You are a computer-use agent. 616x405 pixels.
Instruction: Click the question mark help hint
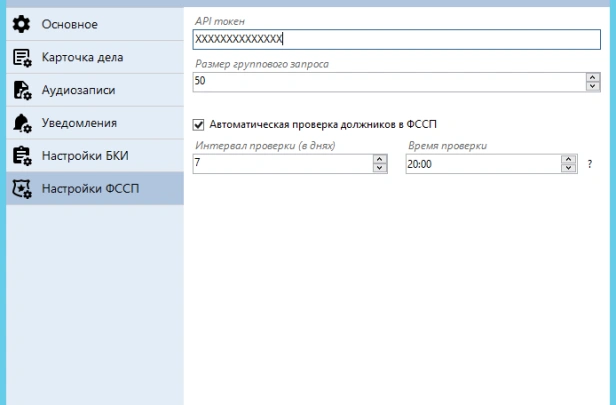590,164
